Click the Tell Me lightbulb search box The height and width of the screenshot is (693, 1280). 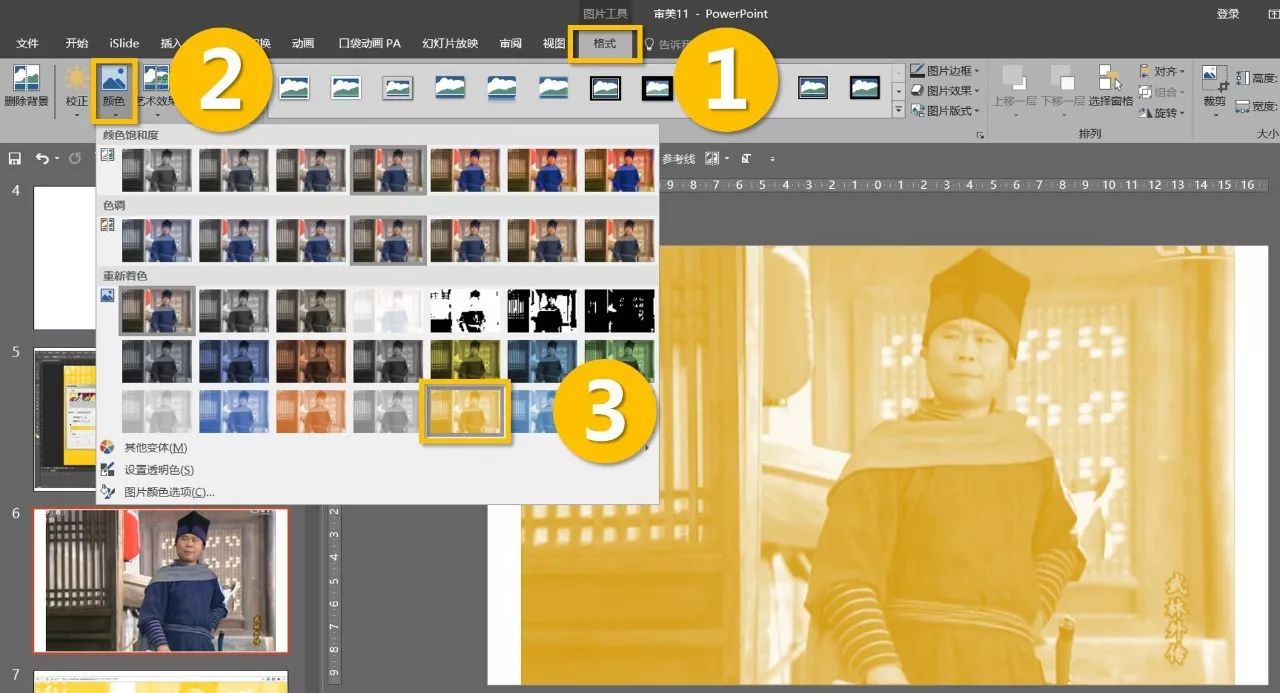click(668, 44)
